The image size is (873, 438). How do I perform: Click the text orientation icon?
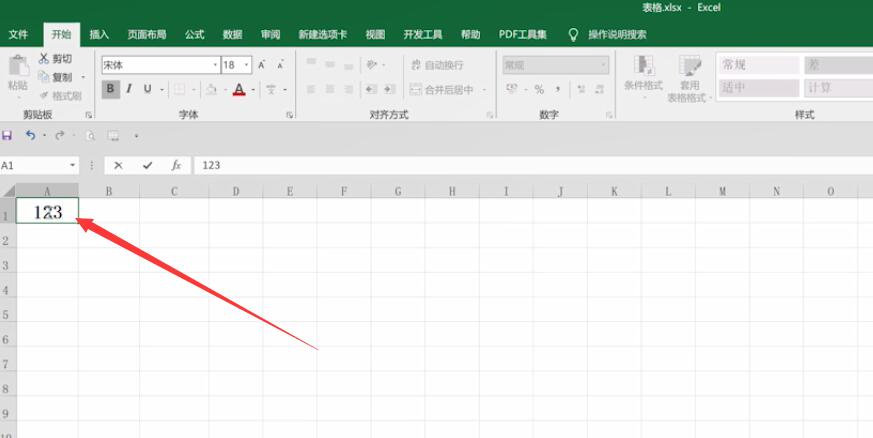coord(372,65)
